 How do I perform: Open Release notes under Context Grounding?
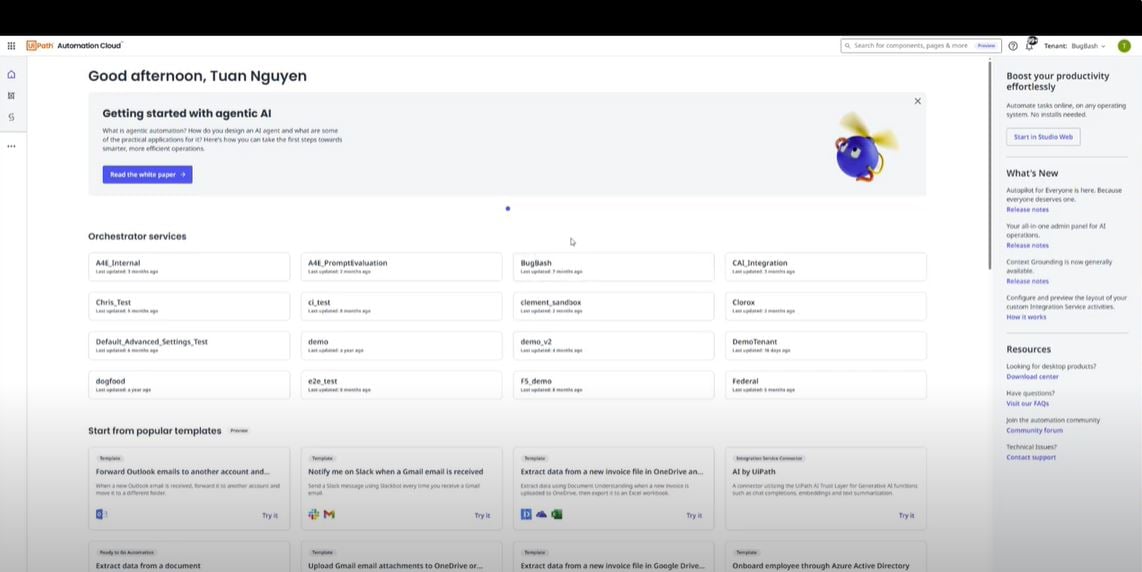(x=1028, y=281)
